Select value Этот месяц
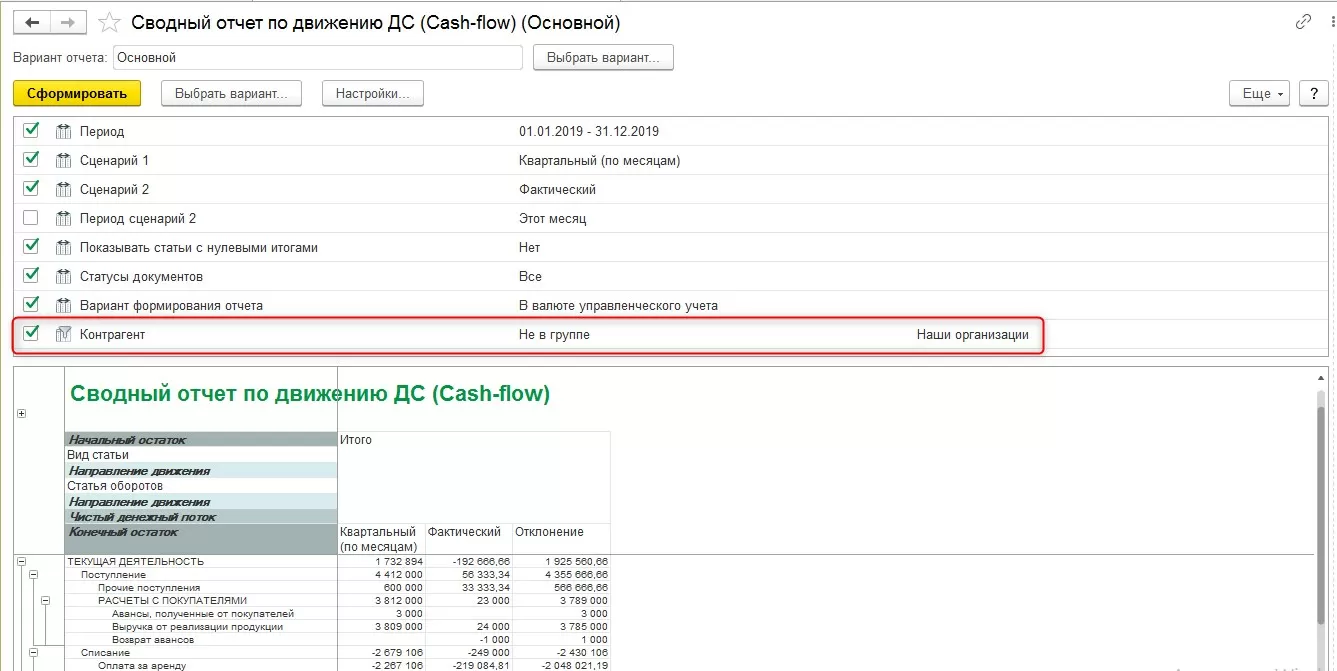1337x671 pixels. [x=552, y=218]
